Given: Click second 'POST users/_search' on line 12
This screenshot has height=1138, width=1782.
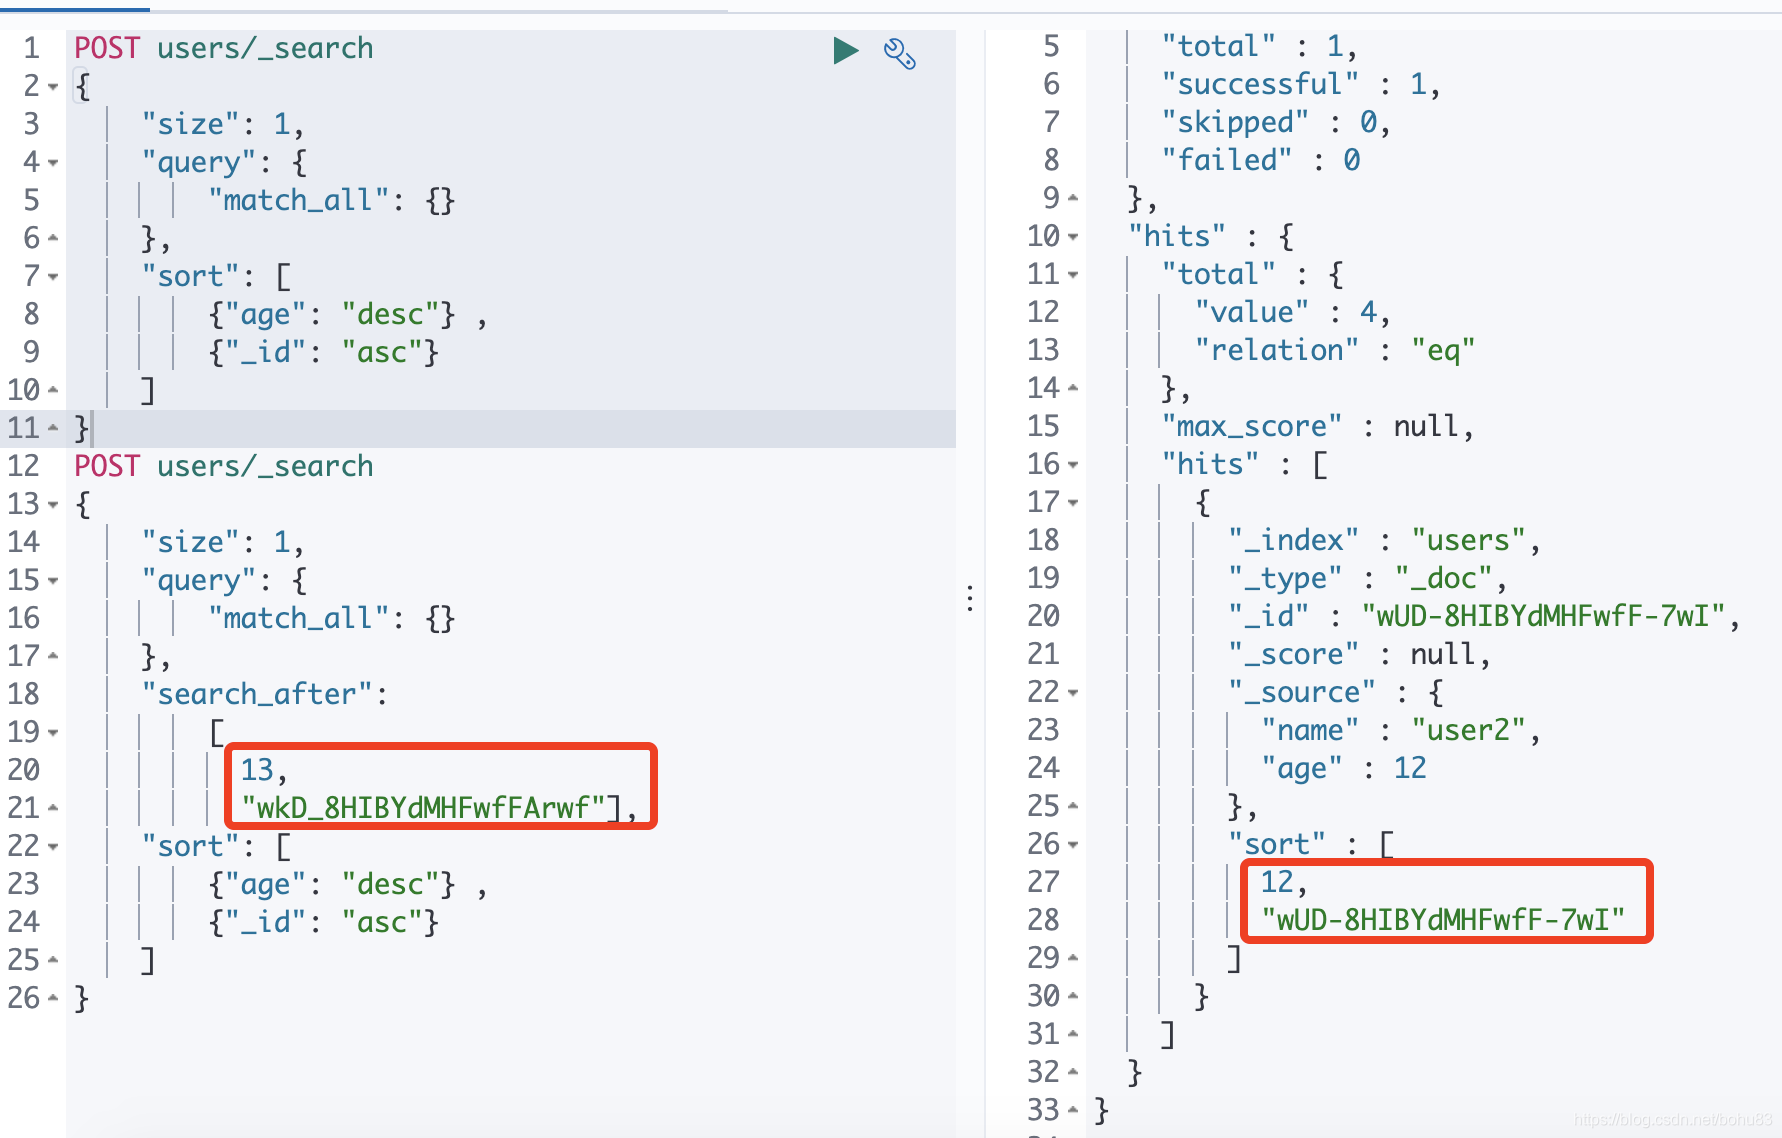Looking at the screenshot, I should click(224, 466).
